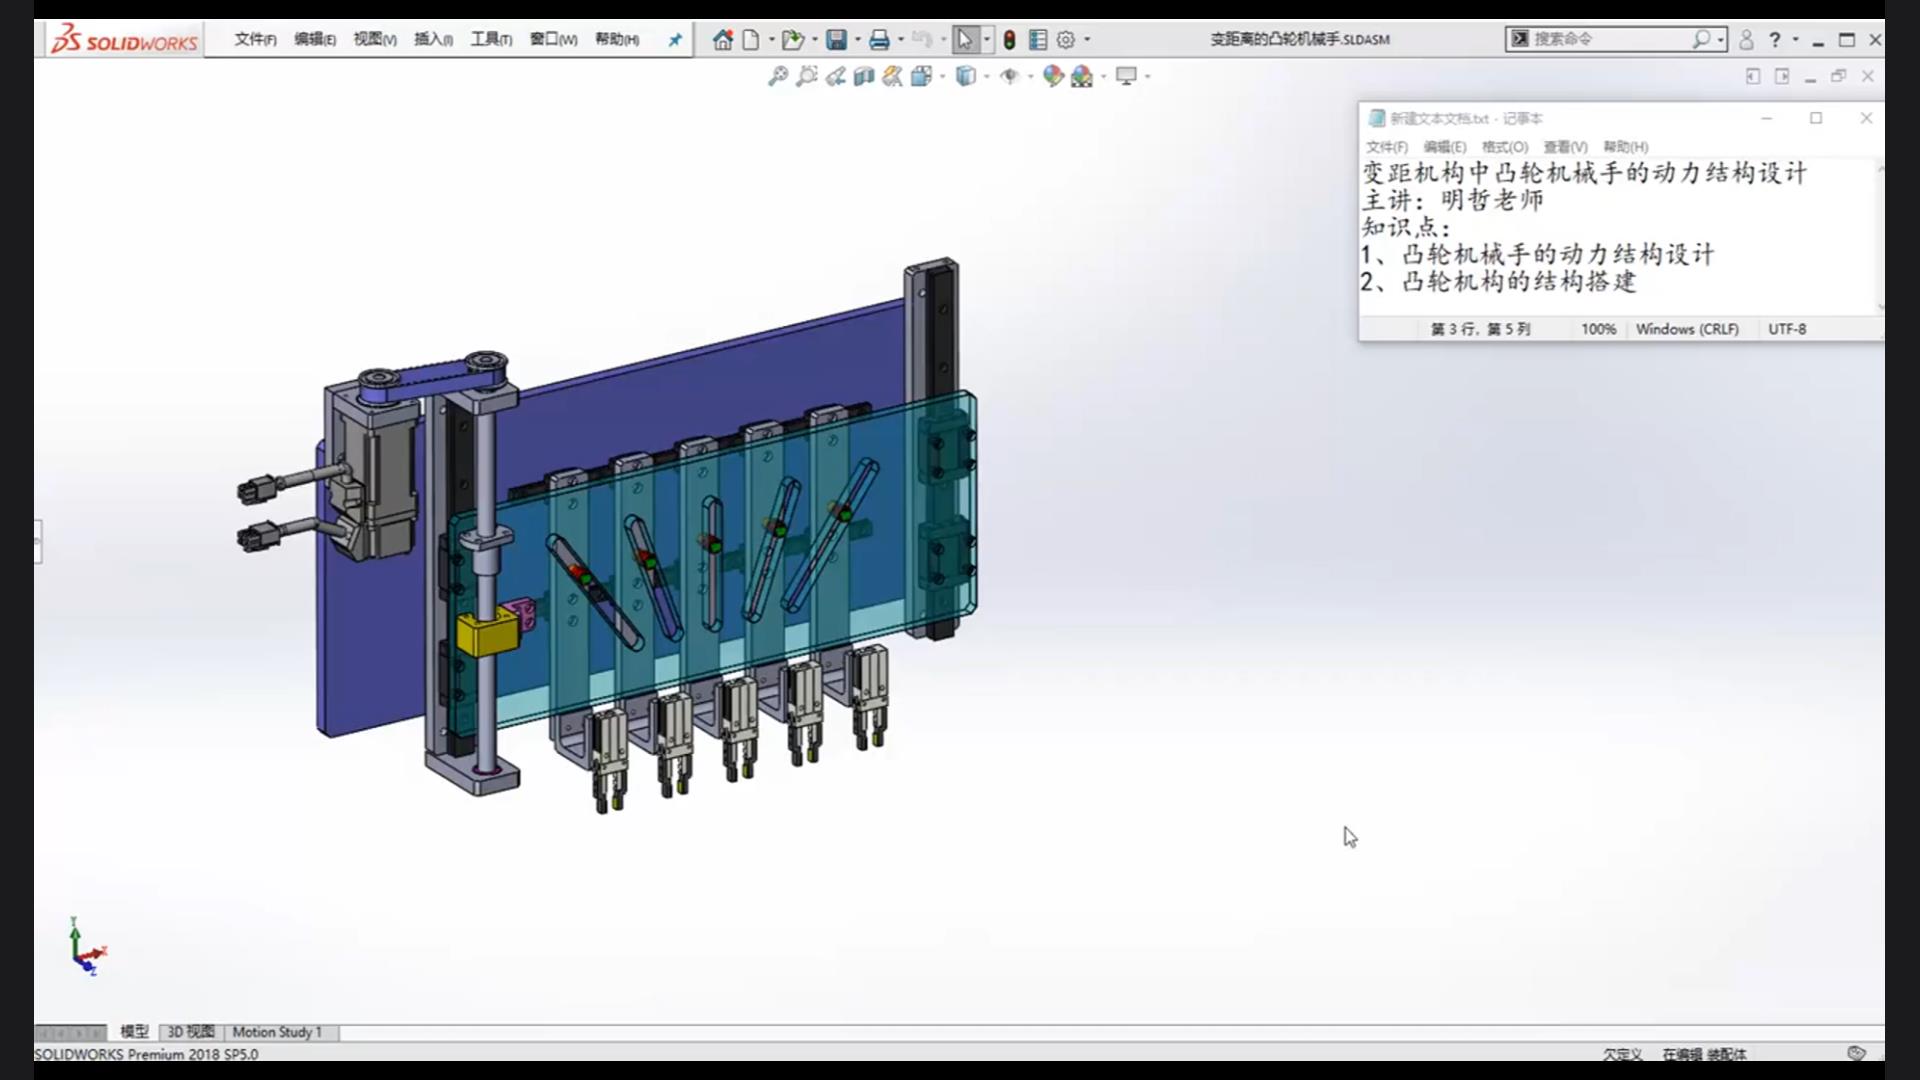This screenshot has height=1080, width=1920.
Task: Open Notepad 格式(O) menu
Action: coord(1505,146)
